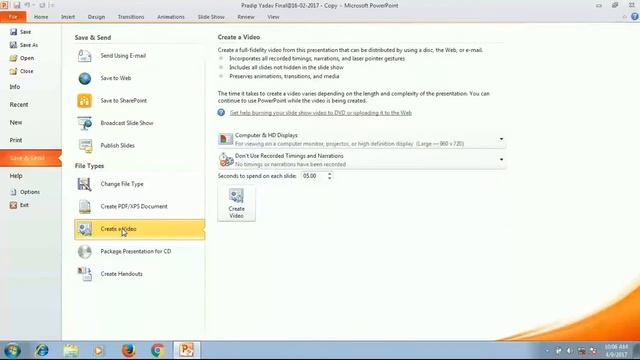This screenshot has height=360, width=640.
Task: Click the Close folder icon in sidebar
Action: pyautogui.click(x=13, y=71)
